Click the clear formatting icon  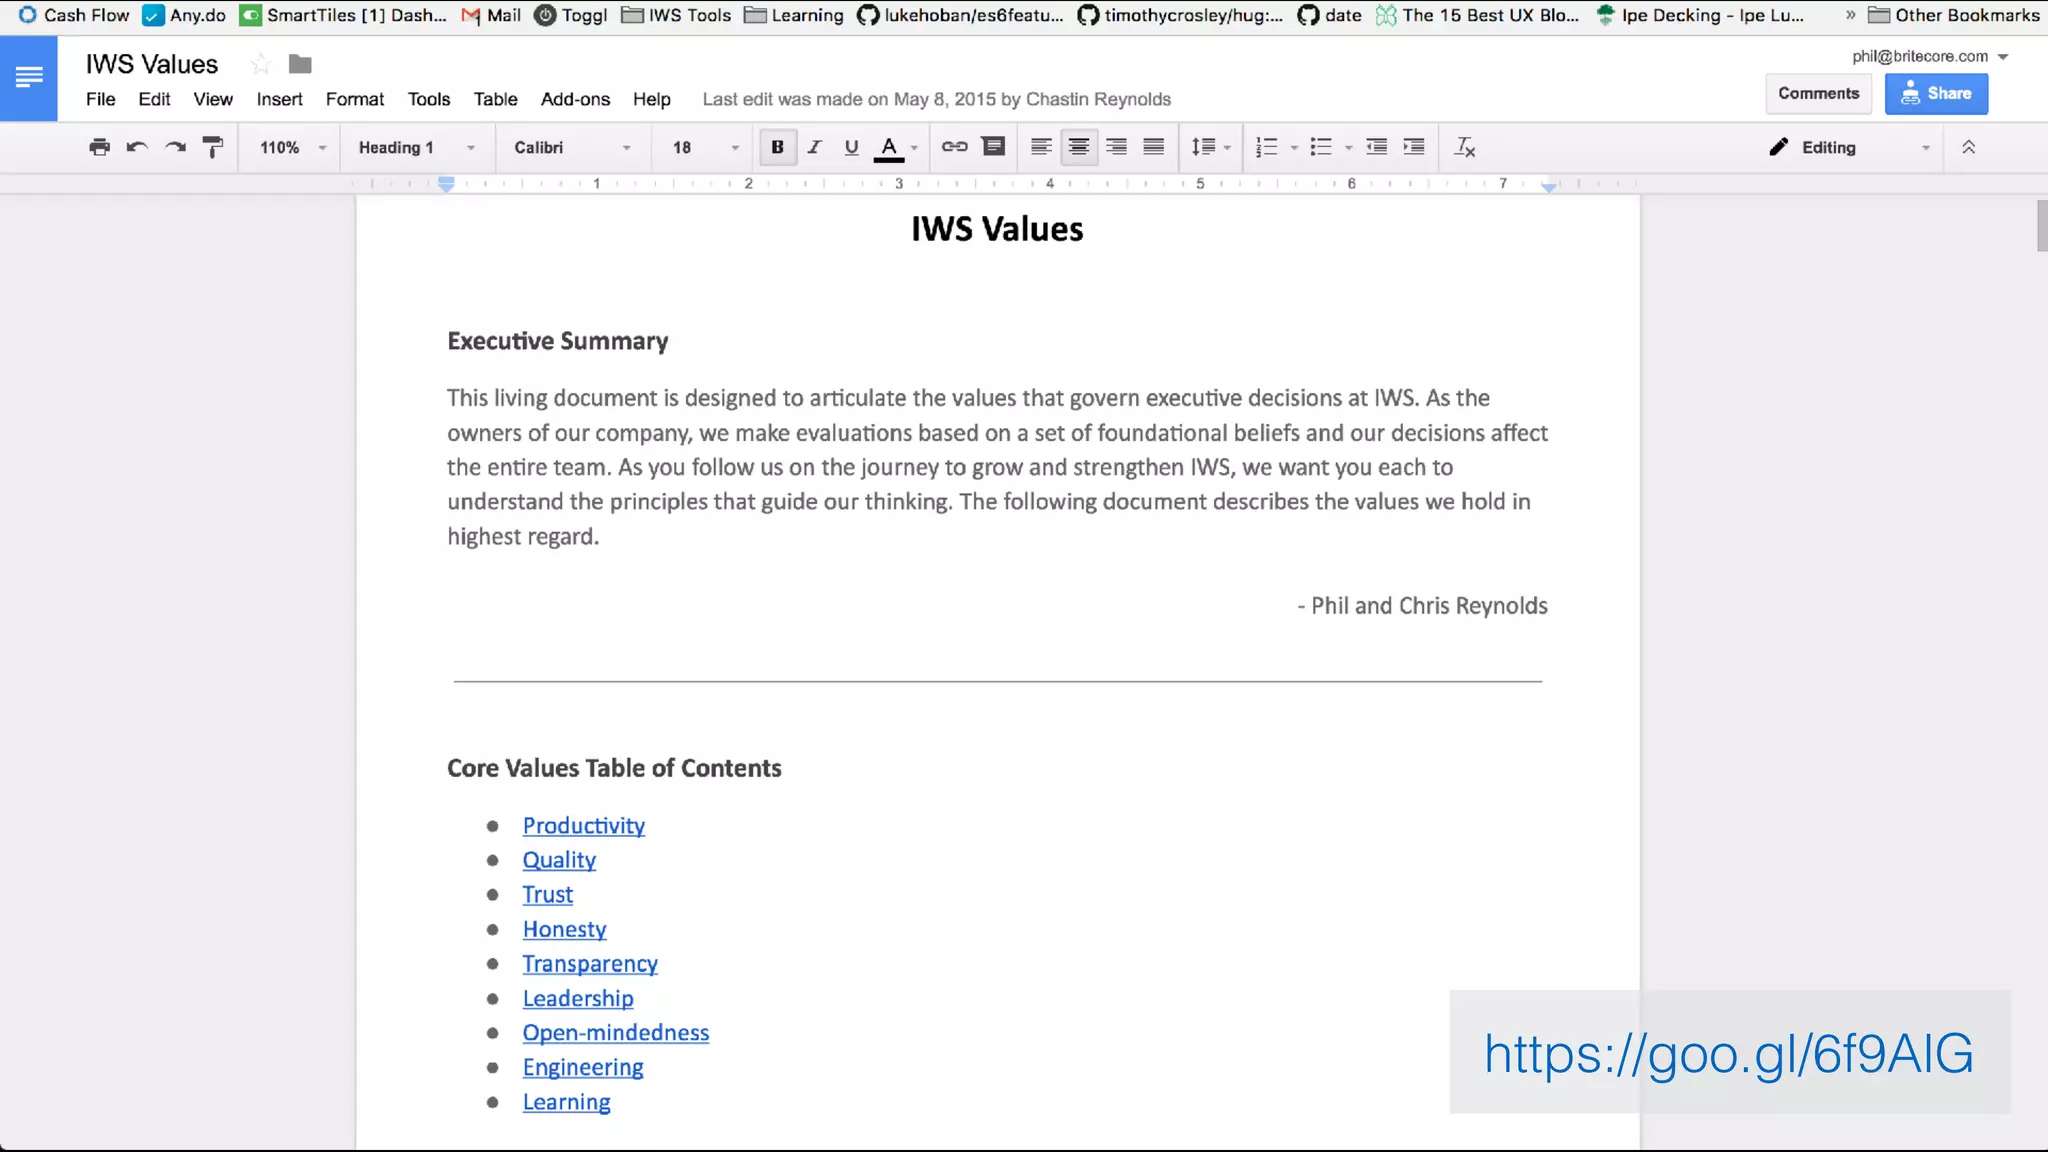click(1465, 147)
